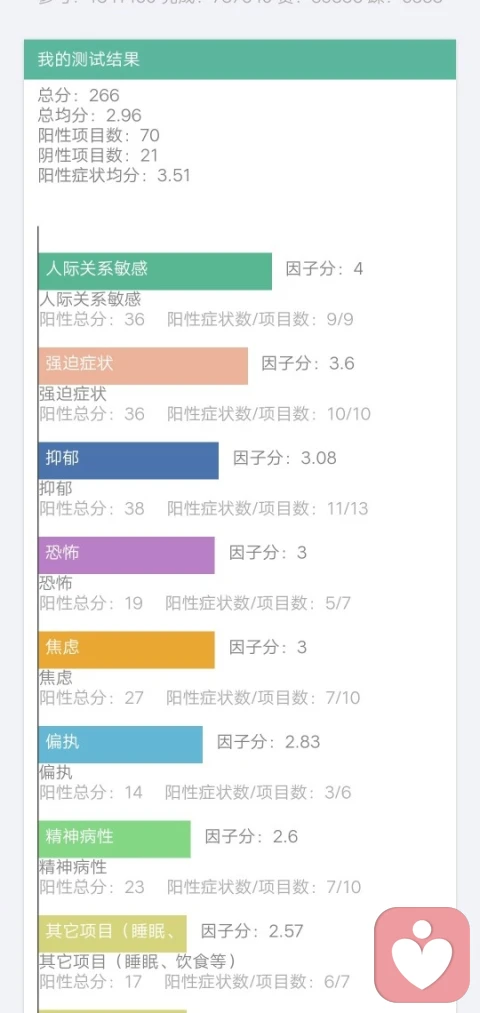Select the green 人际关系敏感 bar
Viewport: 480px width, 1013px height.
tap(155, 271)
